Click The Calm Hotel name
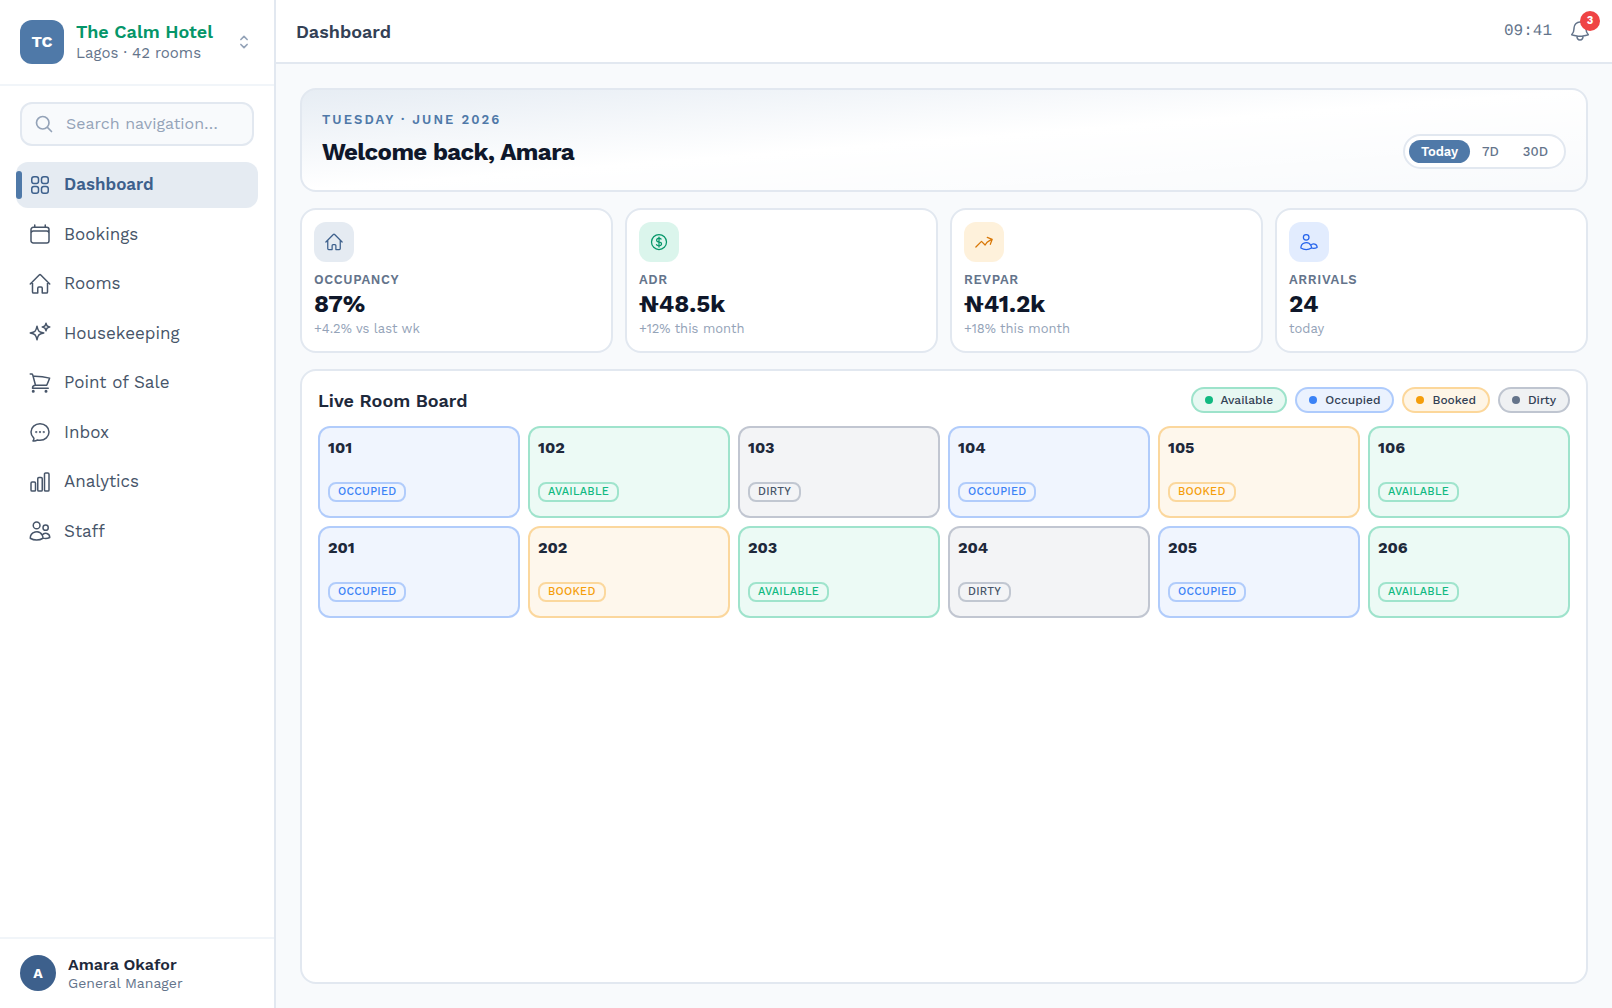The width and height of the screenshot is (1612, 1008). click(145, 32)
